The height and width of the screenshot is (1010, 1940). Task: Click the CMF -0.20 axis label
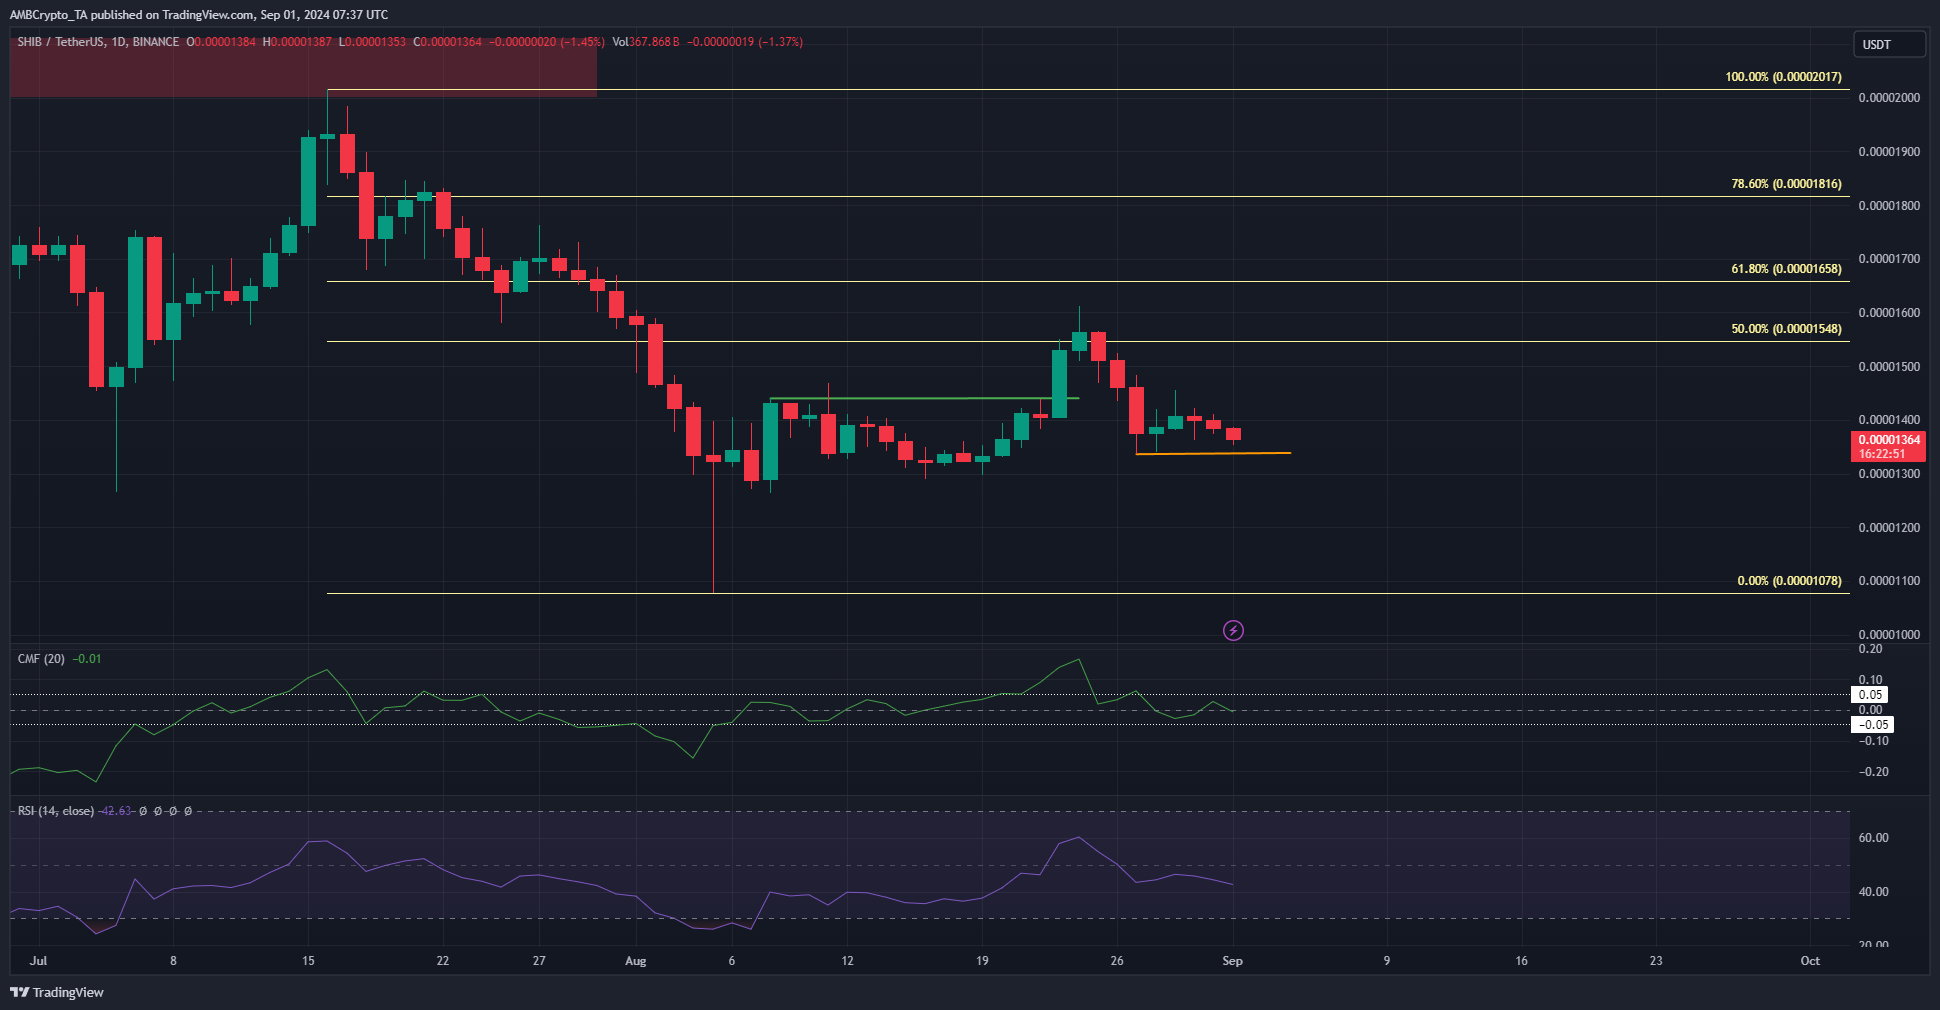pos(1872,772)
